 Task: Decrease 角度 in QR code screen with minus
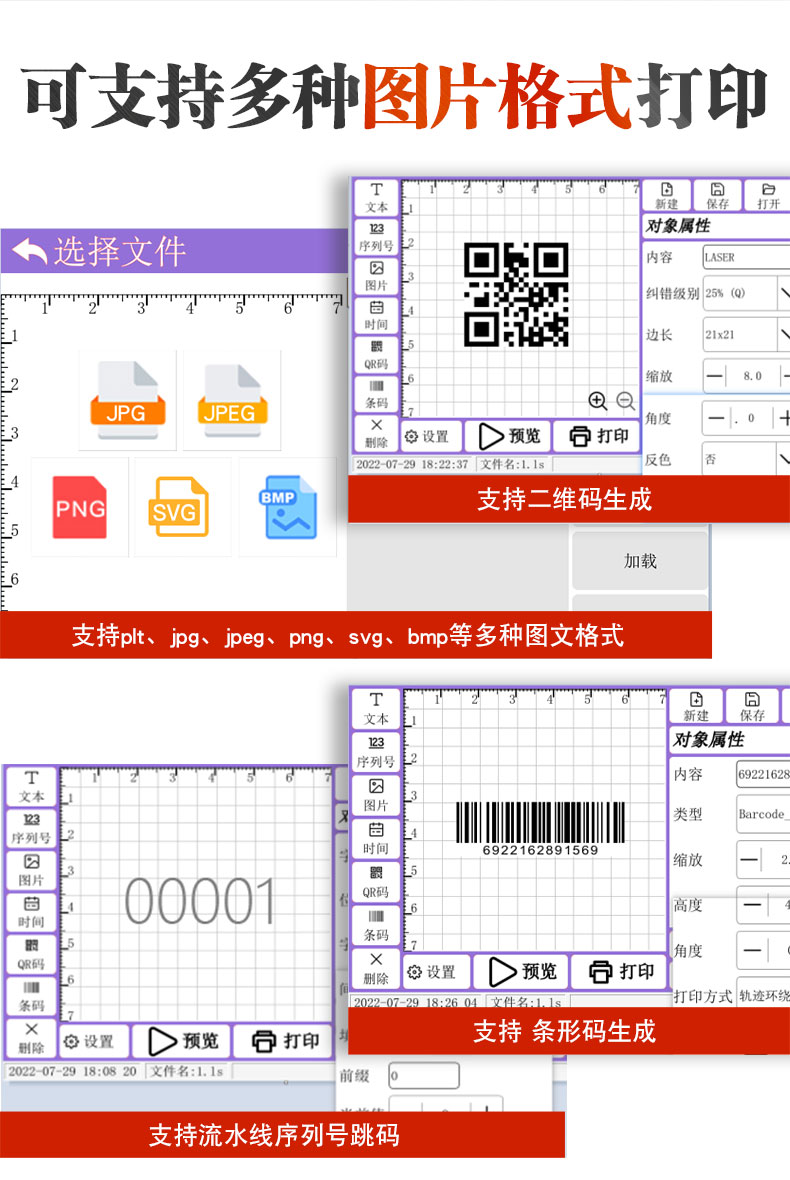click(x=717, y=418)
